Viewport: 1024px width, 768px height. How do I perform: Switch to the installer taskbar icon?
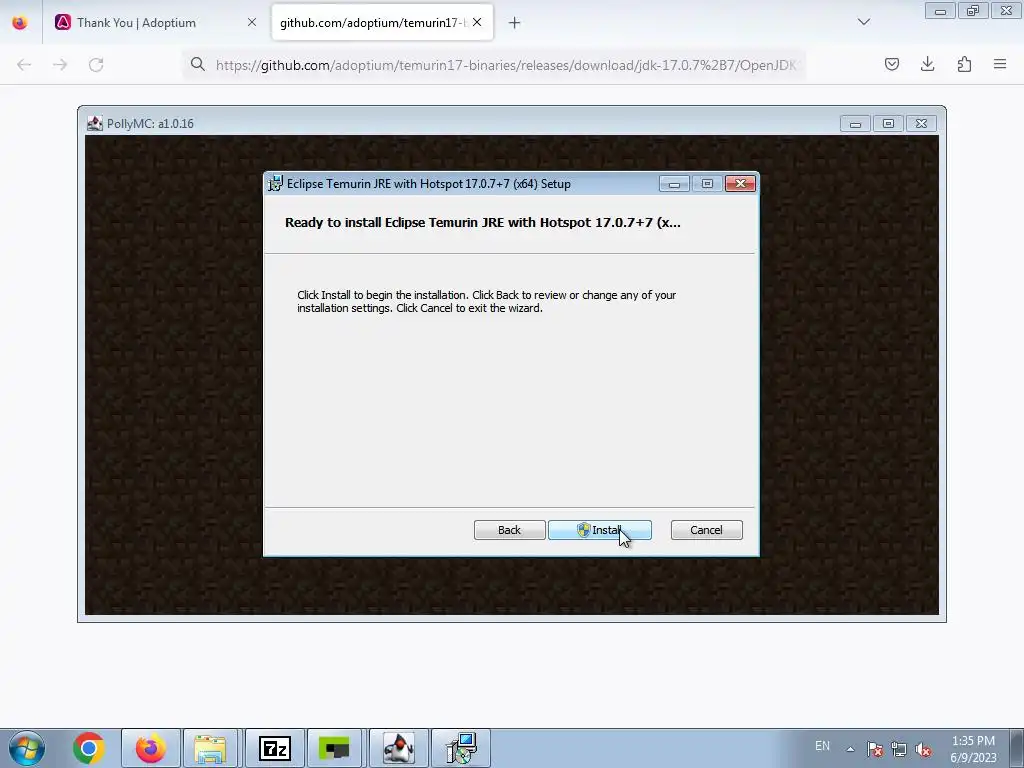(461, 748)
